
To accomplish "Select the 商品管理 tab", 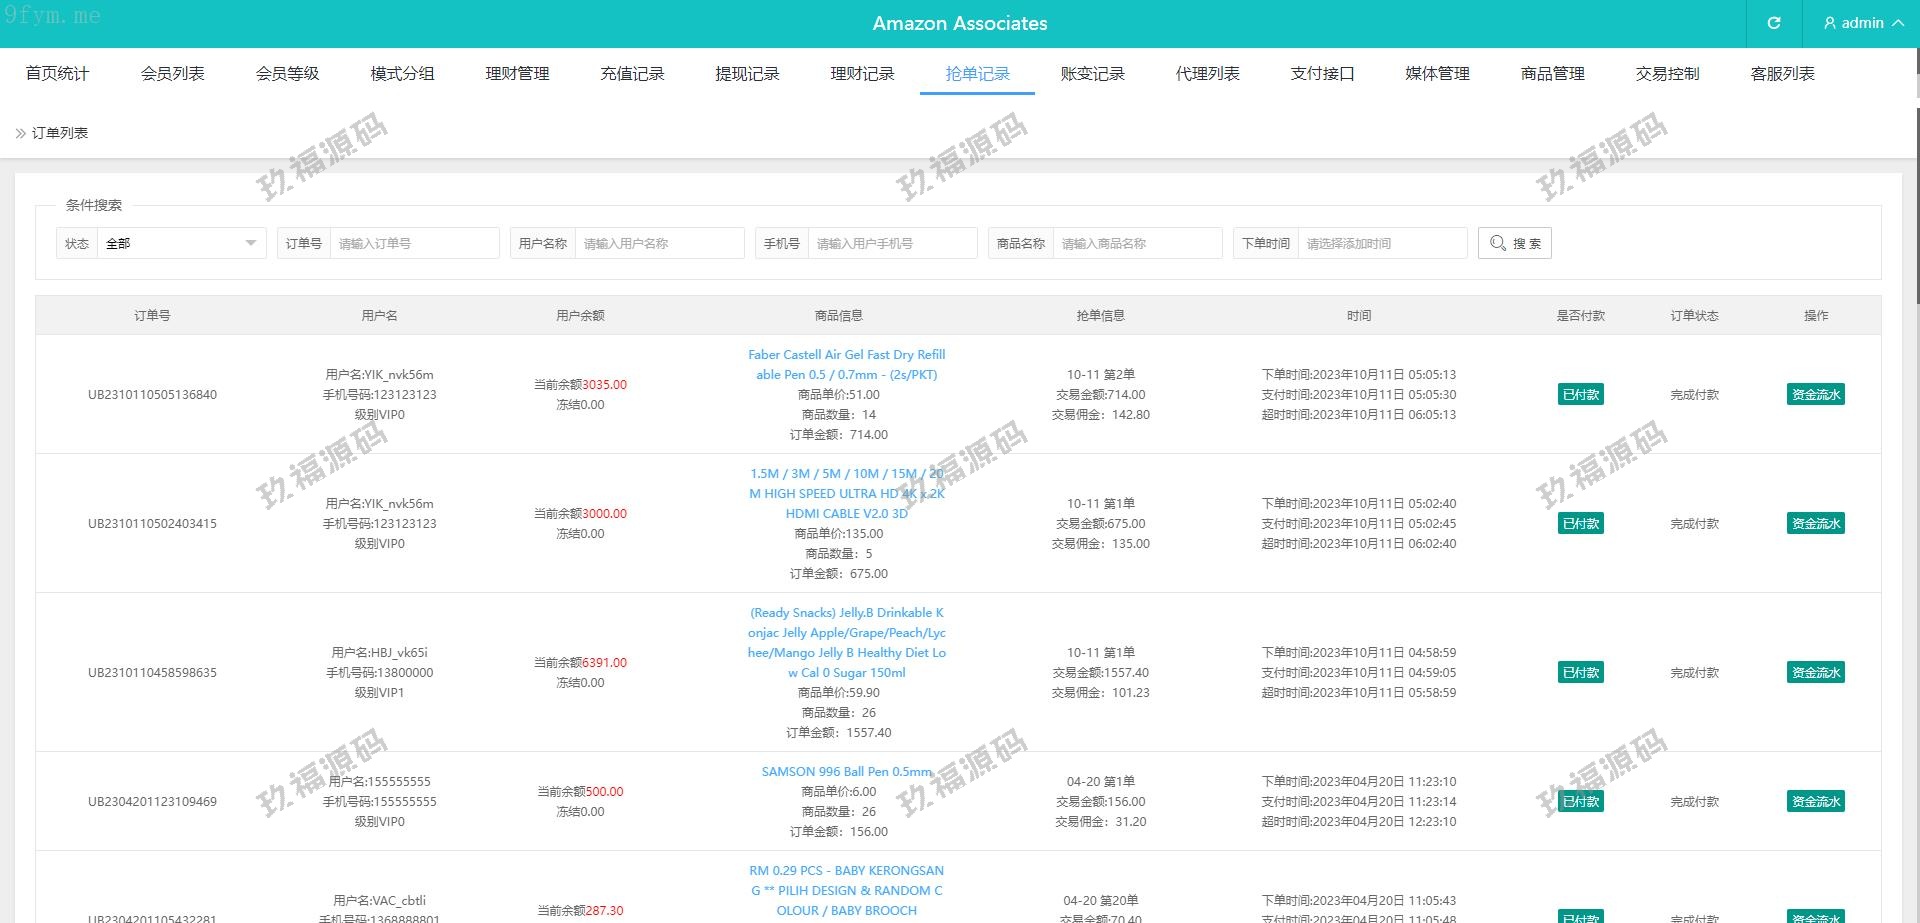I will click(1552, 74).
